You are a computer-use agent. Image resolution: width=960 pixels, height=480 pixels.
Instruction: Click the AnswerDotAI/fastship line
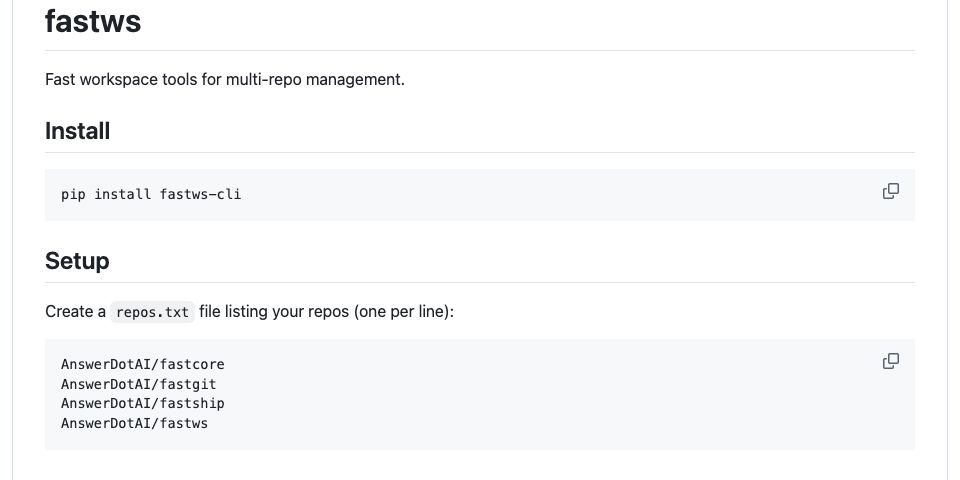tap(143, 403)
